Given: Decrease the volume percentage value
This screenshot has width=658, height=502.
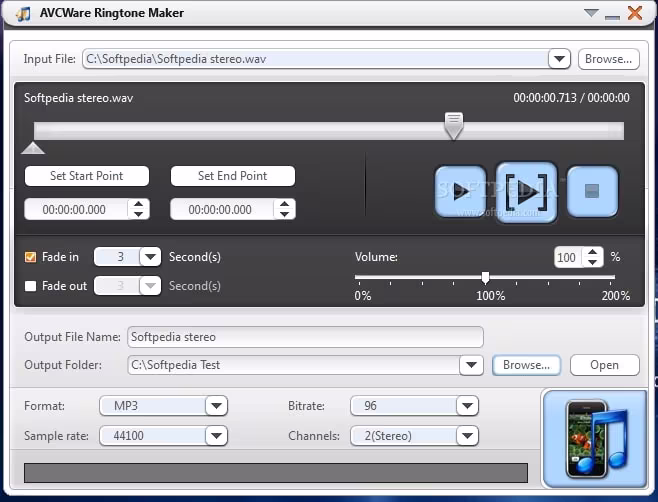Looking at the screenshot, I should [593, 262].
